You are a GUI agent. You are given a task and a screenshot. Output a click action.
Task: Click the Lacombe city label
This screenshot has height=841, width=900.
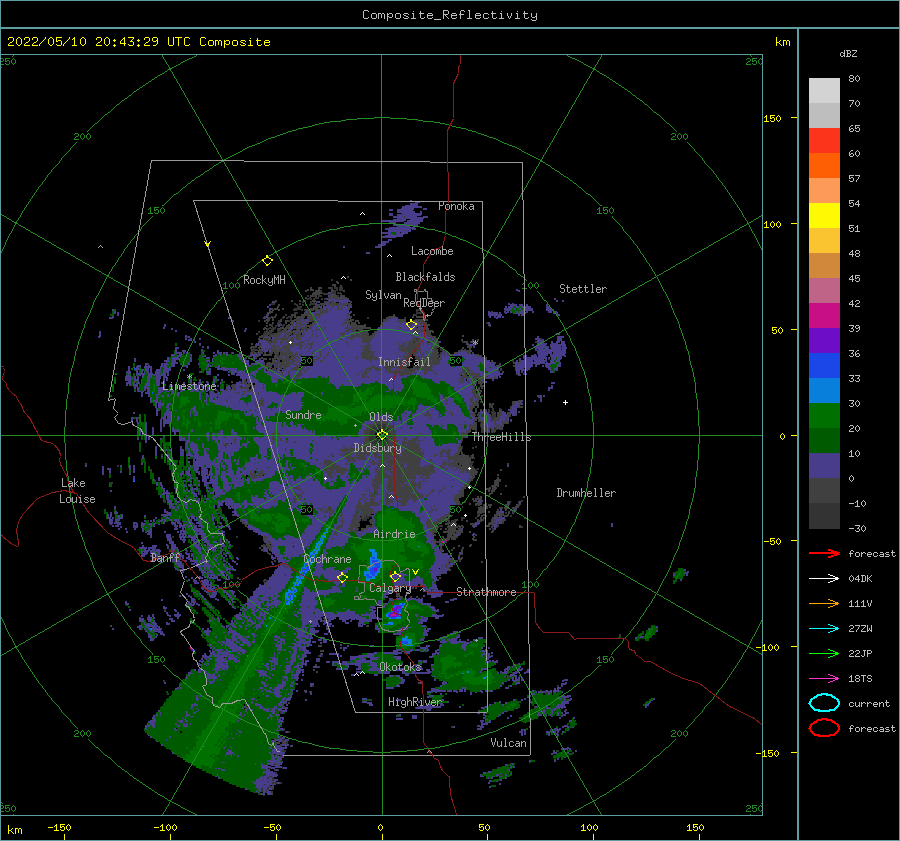[432, 251]
